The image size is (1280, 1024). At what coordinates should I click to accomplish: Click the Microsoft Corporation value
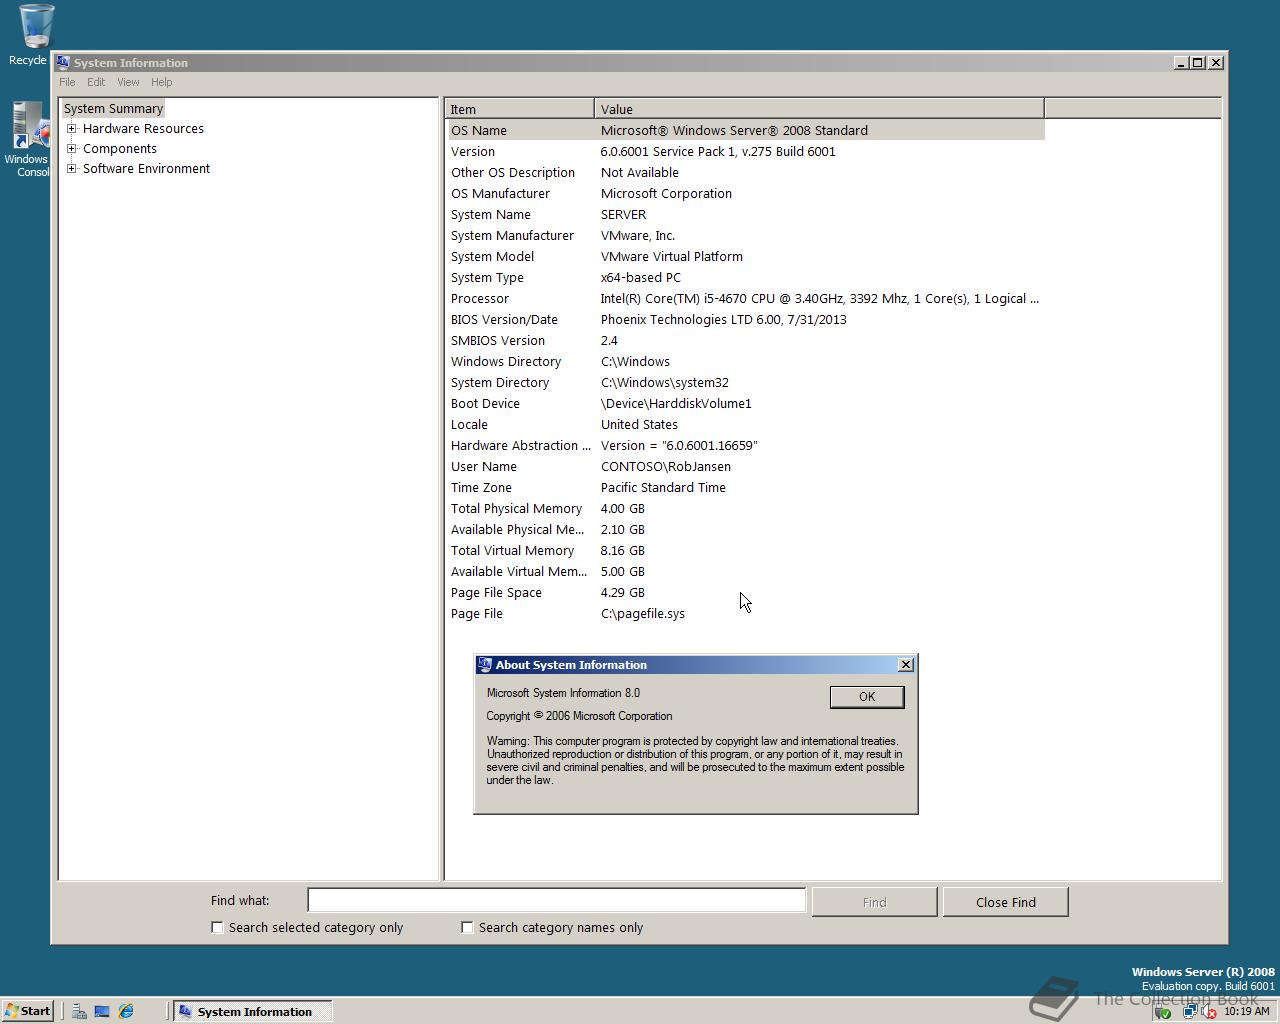[666, 194]
